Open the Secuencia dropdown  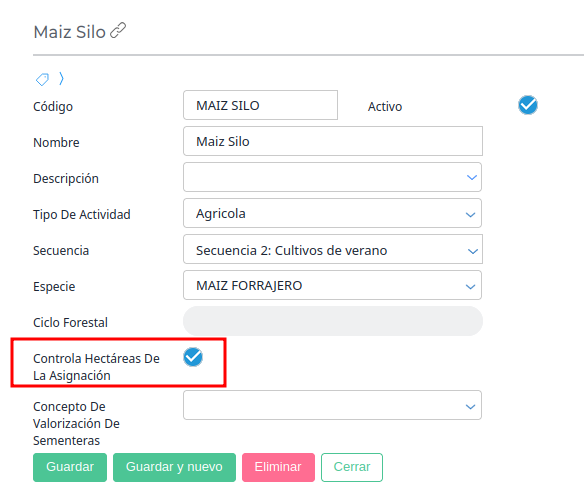coord(333,249)
